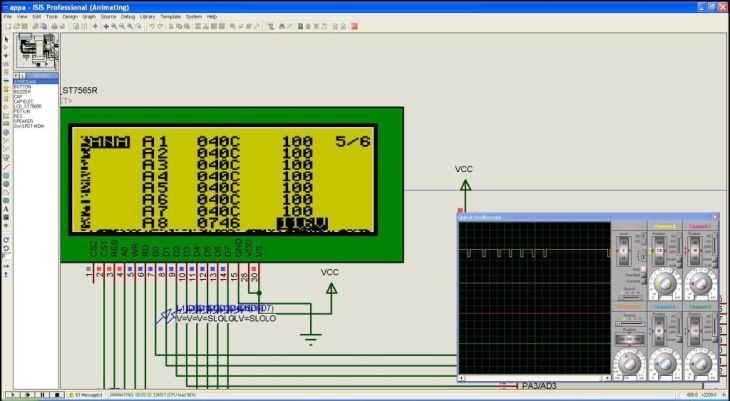Click the Play simulation button
The width and height of the screenshot is (730, 401).
(x=13, y=395)
